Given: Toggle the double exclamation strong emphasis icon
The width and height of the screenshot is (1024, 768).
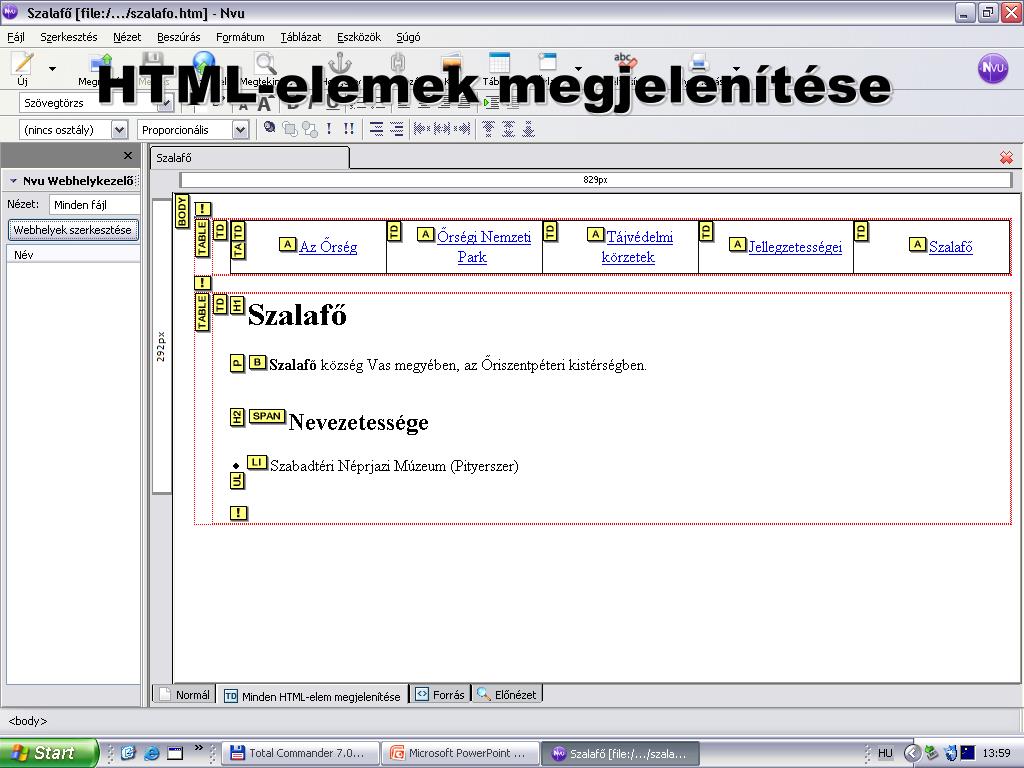Looking at the screenshot, I should tap(349, 129).
